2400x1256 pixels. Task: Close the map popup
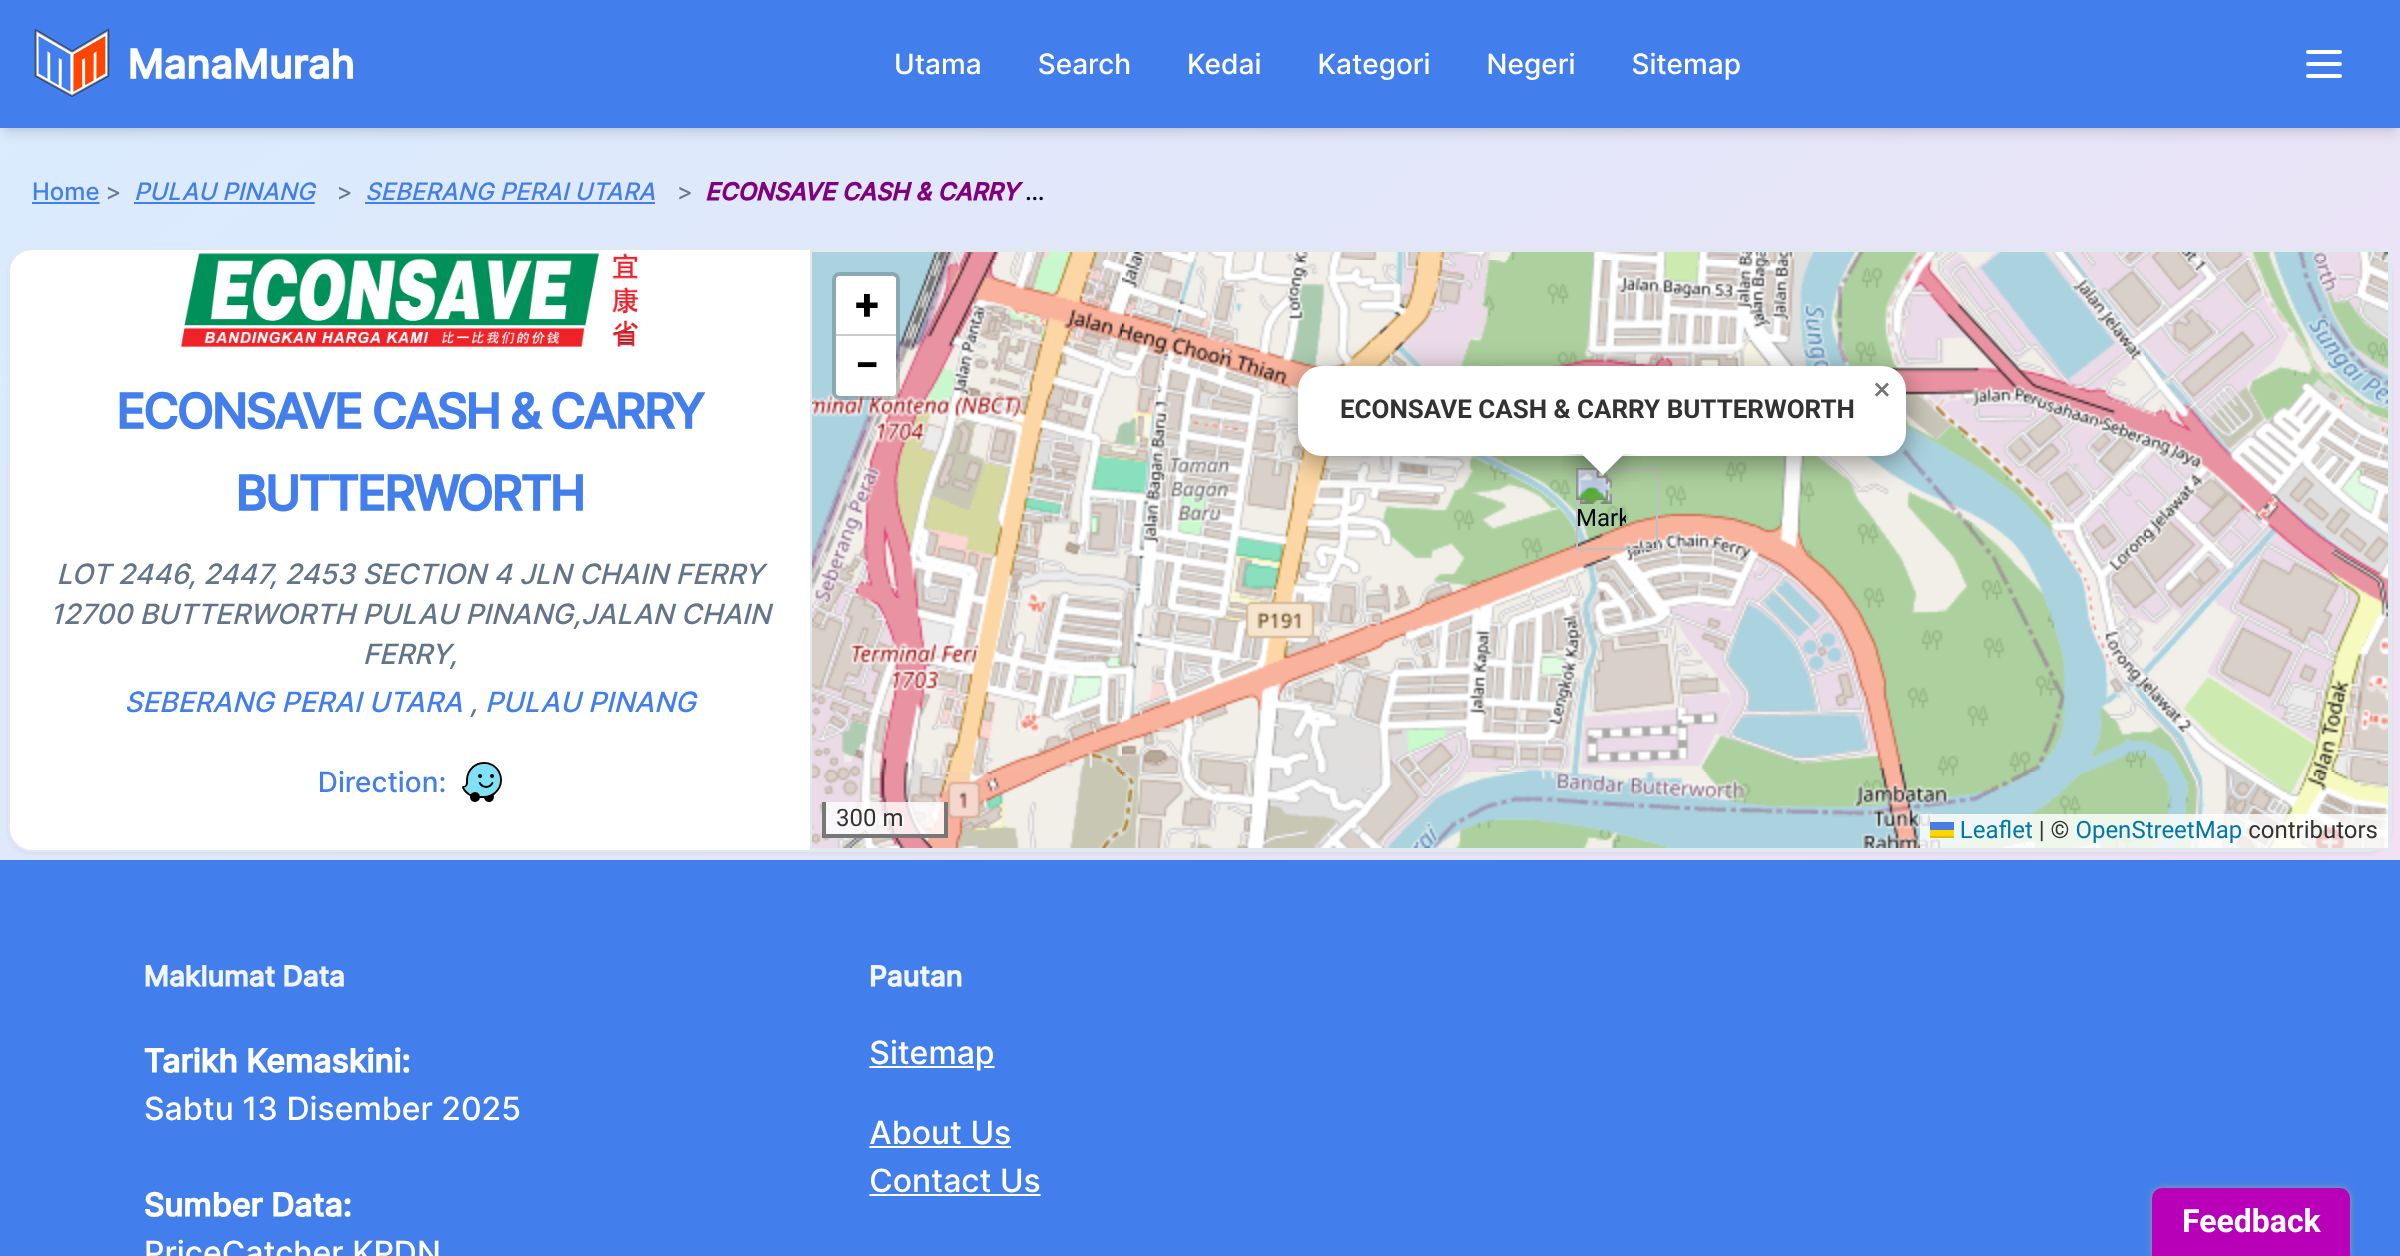coord(1881,390)
